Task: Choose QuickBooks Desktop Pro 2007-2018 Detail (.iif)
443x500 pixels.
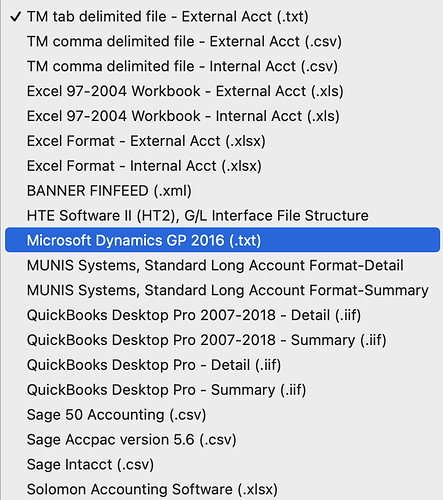Action: (222, 315)
